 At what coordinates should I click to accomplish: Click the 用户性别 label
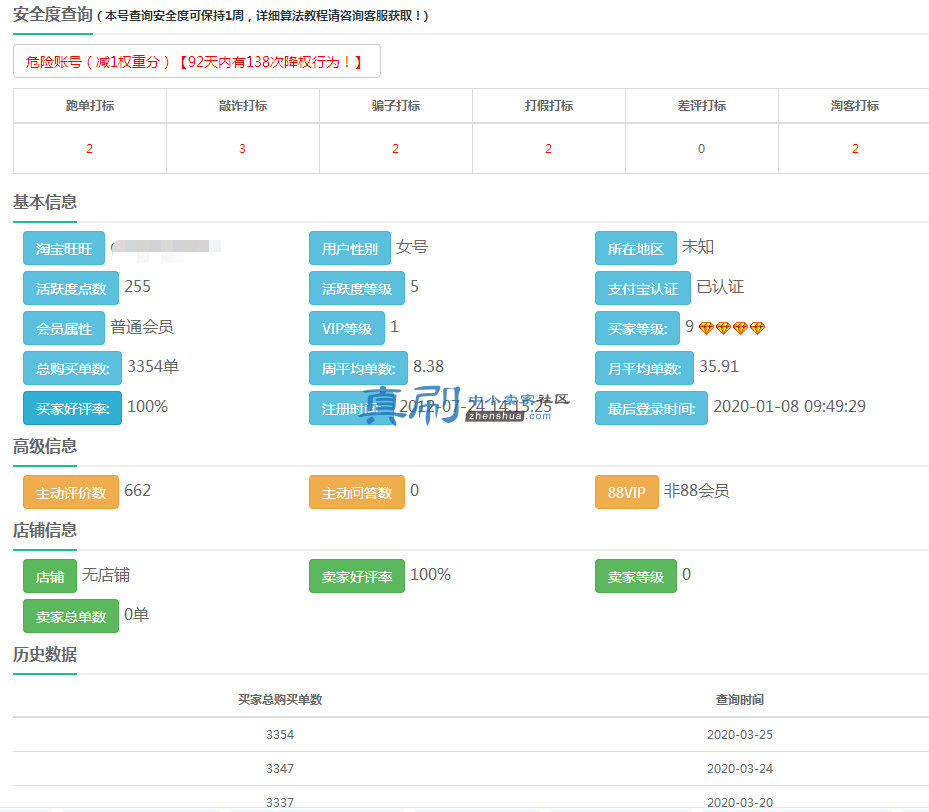pos(350,248)
